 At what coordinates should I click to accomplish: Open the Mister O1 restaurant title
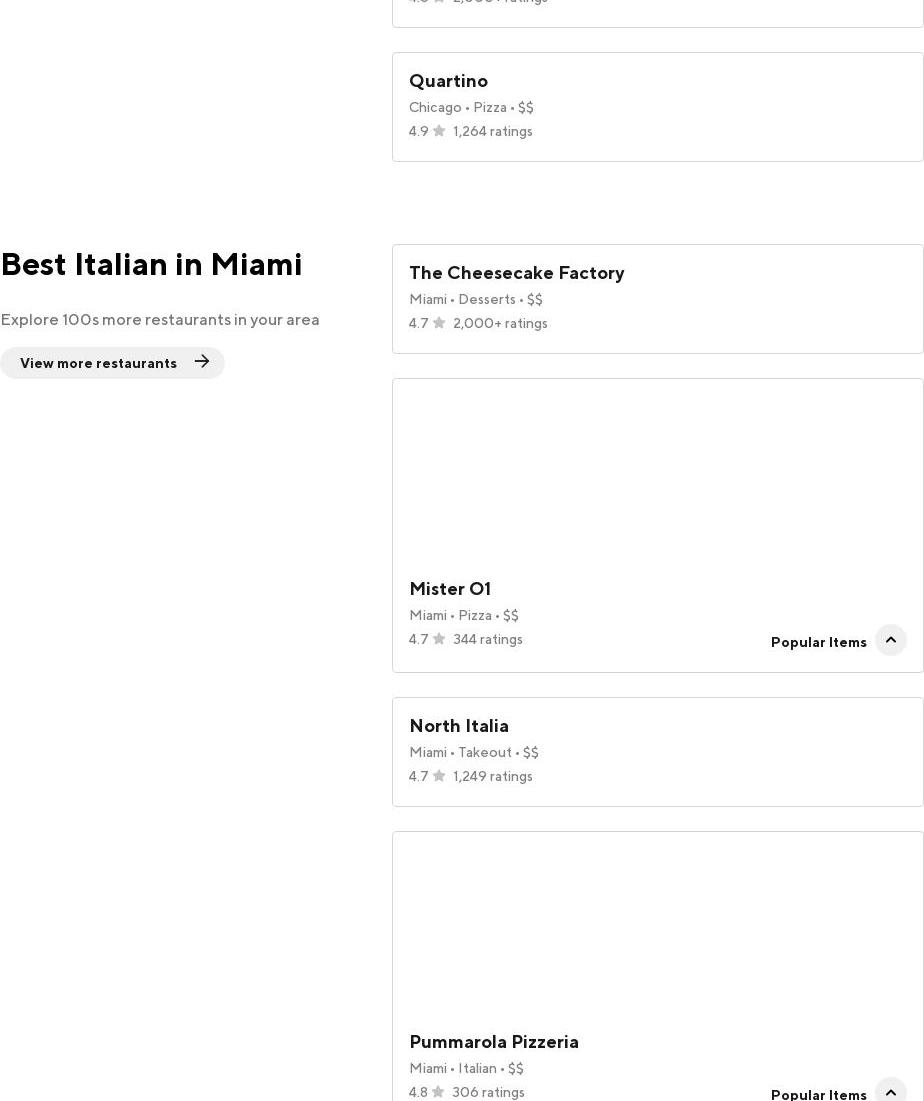click(450, 589)
